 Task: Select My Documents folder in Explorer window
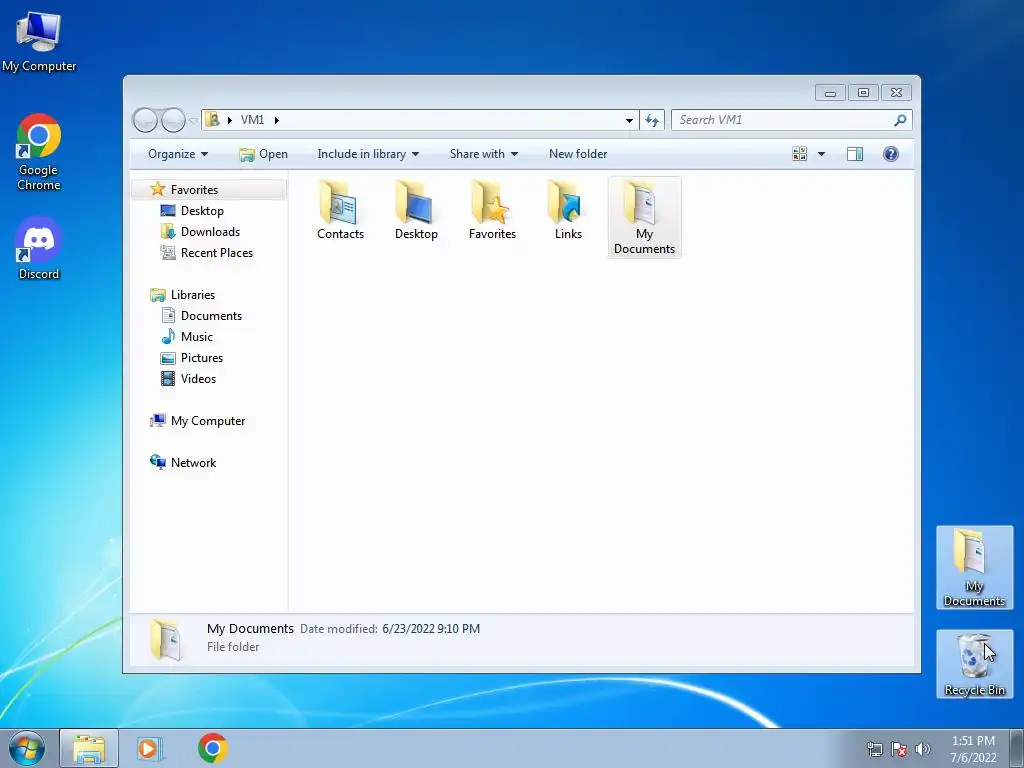pos(644,217)
